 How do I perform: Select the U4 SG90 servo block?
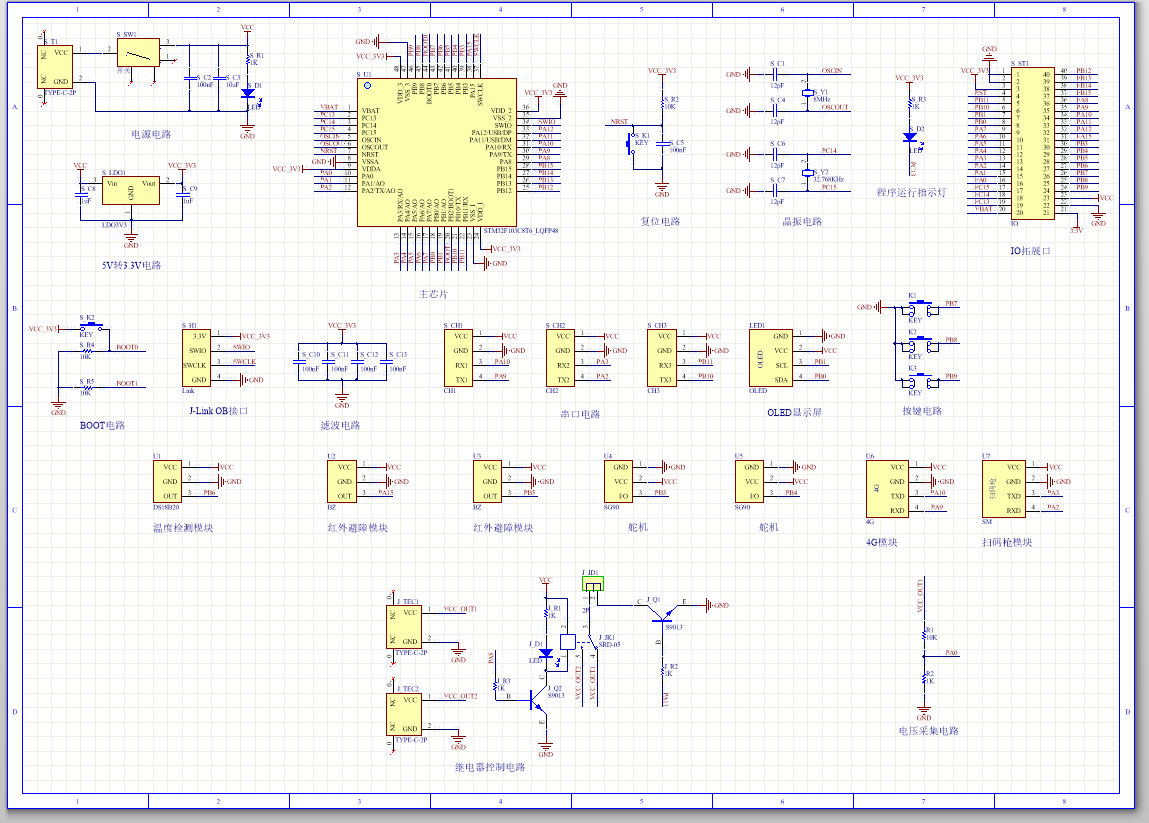pos(618,481)
